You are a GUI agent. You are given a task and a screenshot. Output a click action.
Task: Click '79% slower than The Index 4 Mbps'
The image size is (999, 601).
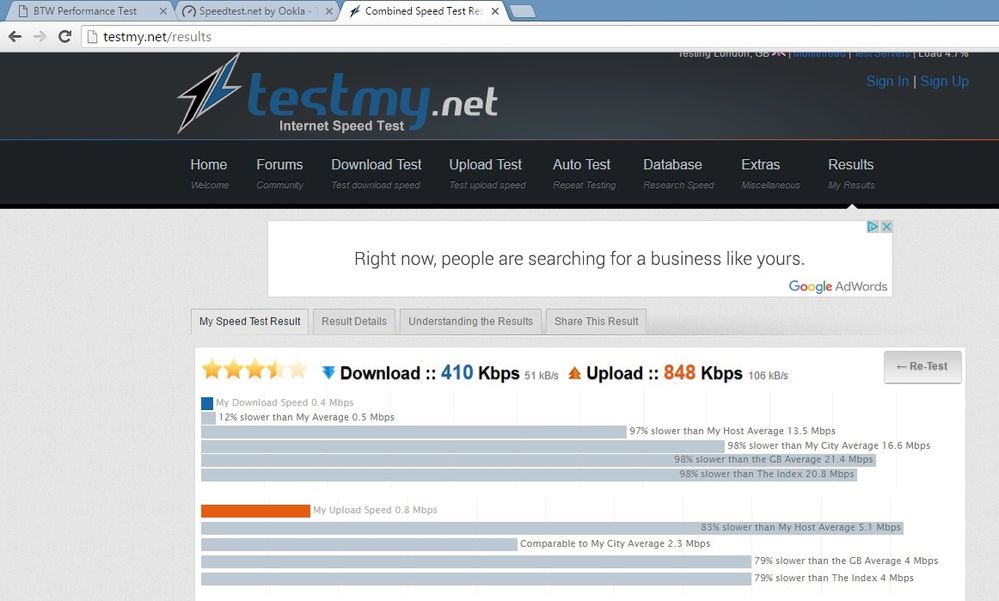[834, 578]
